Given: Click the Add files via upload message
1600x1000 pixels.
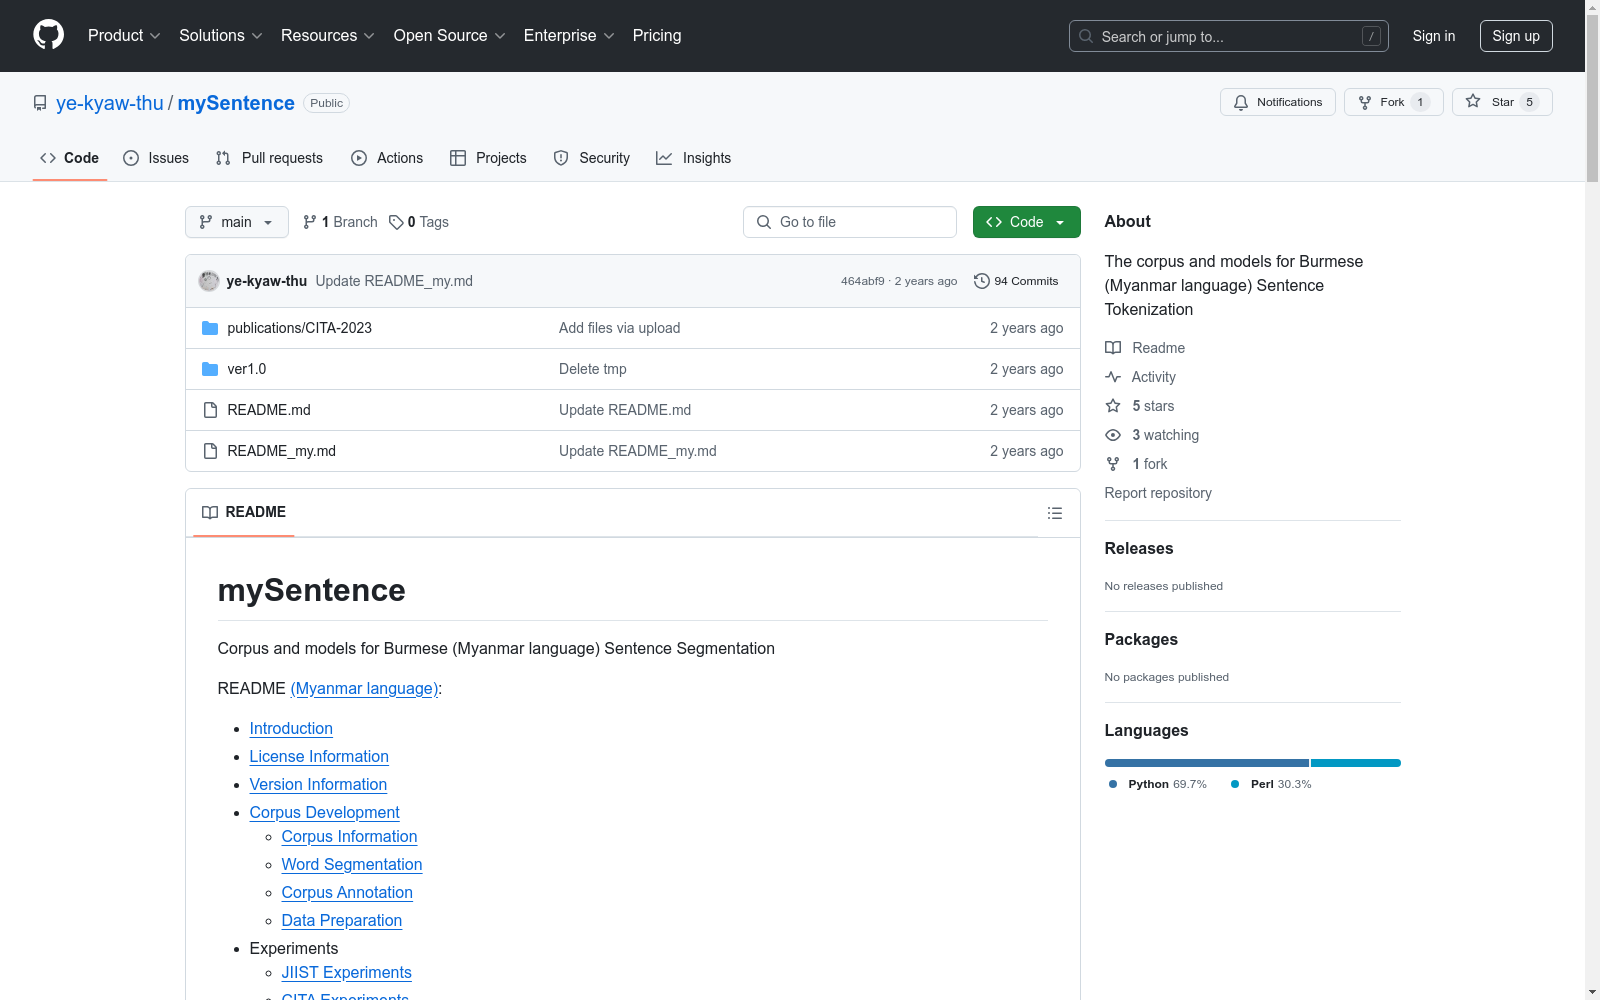Looking at the screenshot, I should 619,328.
